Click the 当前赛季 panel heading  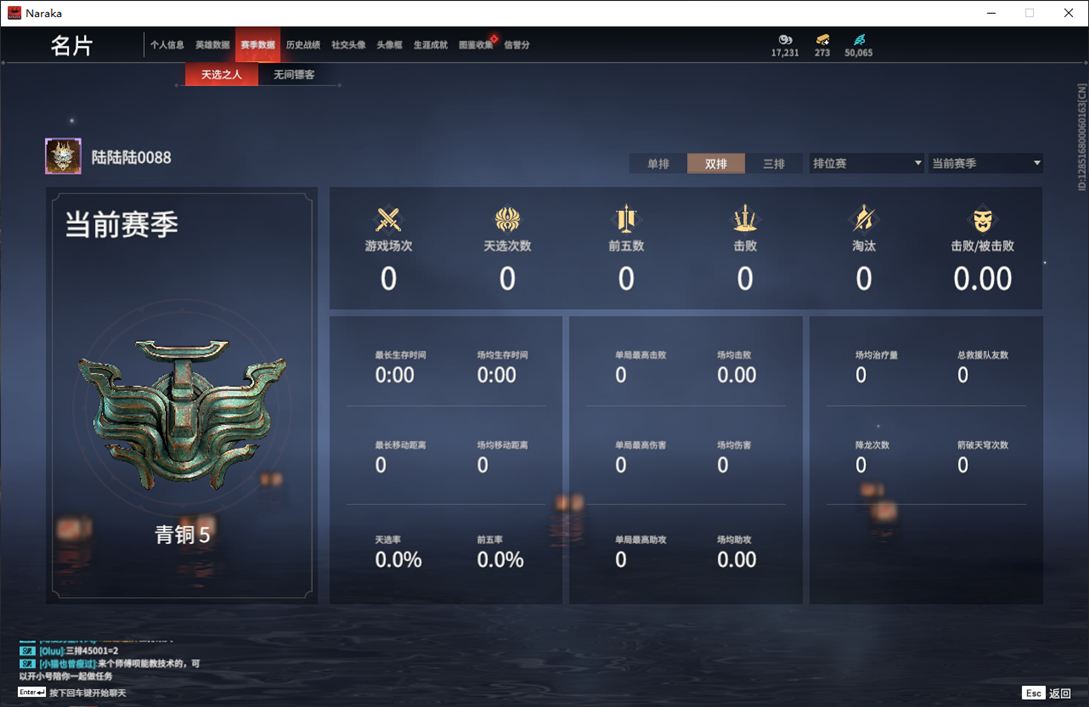(x=122, y=224)
